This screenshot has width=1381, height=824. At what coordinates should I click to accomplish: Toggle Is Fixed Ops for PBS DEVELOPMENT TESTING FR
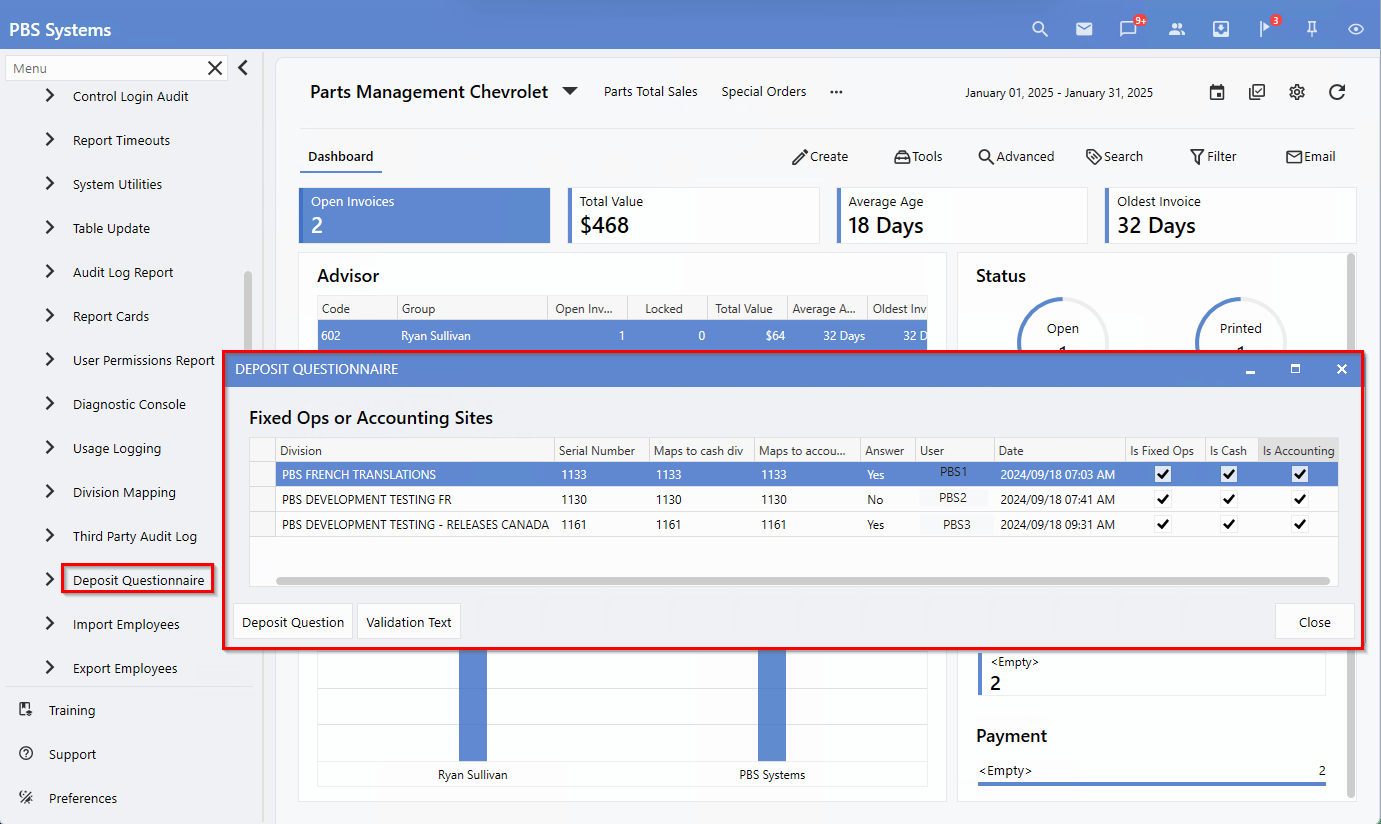(1163, 499)
